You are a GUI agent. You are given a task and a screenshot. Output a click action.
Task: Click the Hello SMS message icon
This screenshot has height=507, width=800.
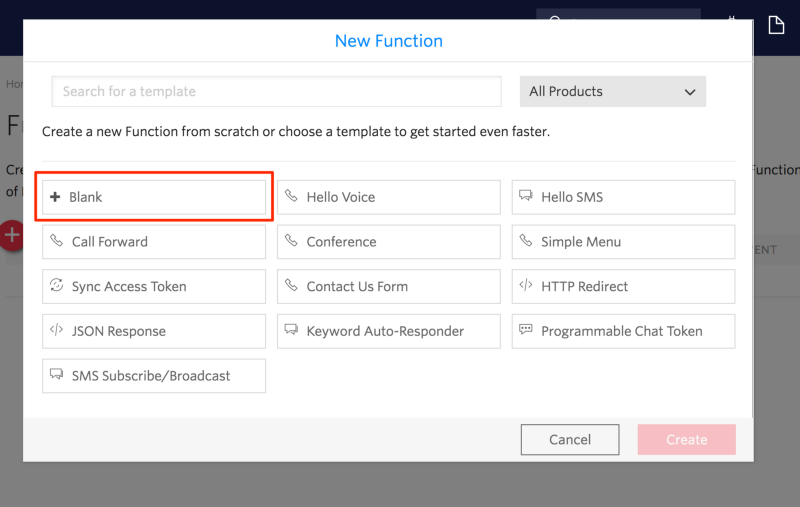click(526, 197)
